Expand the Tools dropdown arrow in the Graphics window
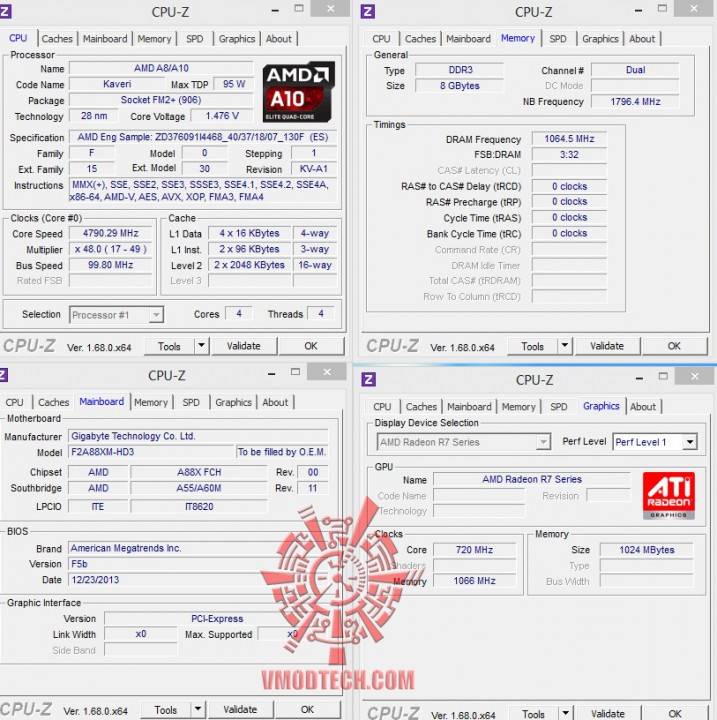Viewport: 717px width, 720px height. coord(565,713)
